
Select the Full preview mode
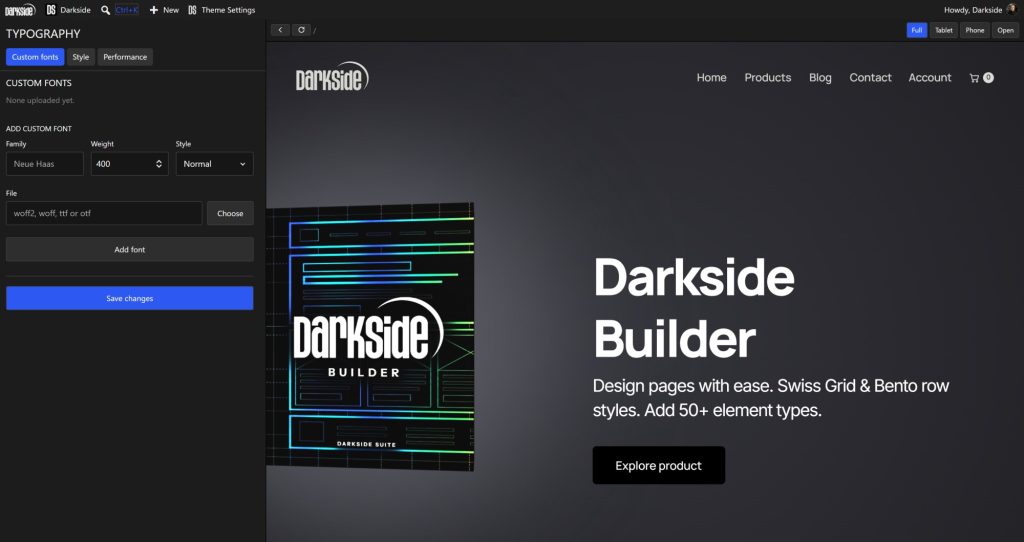click(x=916, y=30)
